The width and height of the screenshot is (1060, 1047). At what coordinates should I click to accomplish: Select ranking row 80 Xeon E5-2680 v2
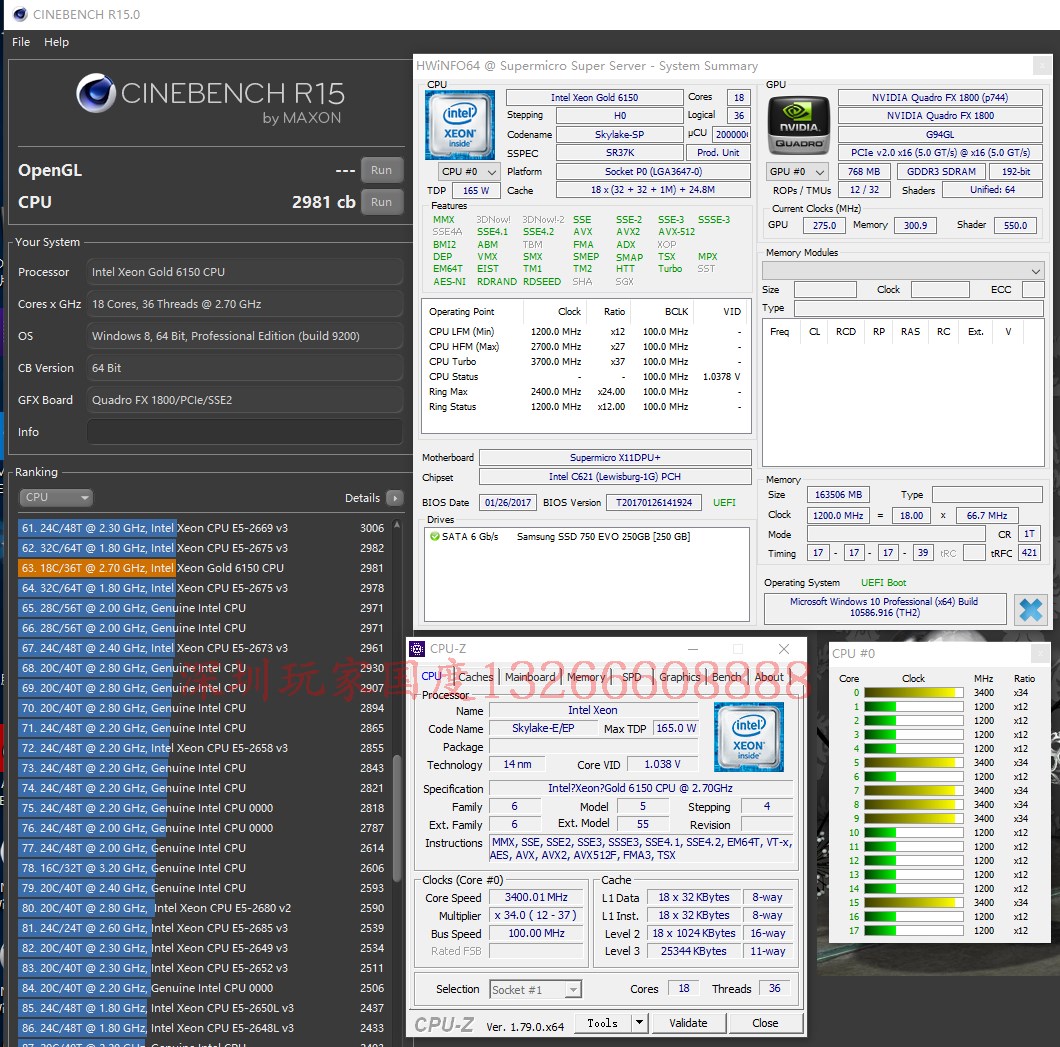click(x=203, y=908)
